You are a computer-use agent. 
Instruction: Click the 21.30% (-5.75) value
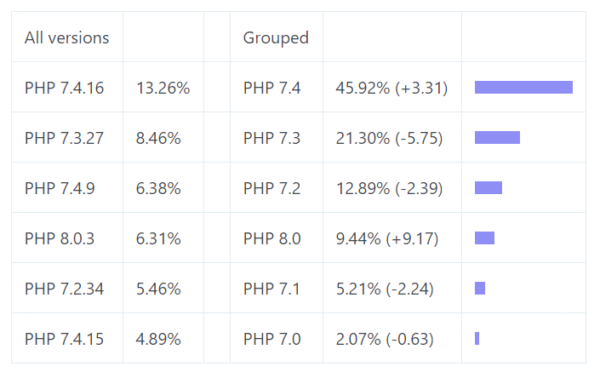(x=390, y=138)
